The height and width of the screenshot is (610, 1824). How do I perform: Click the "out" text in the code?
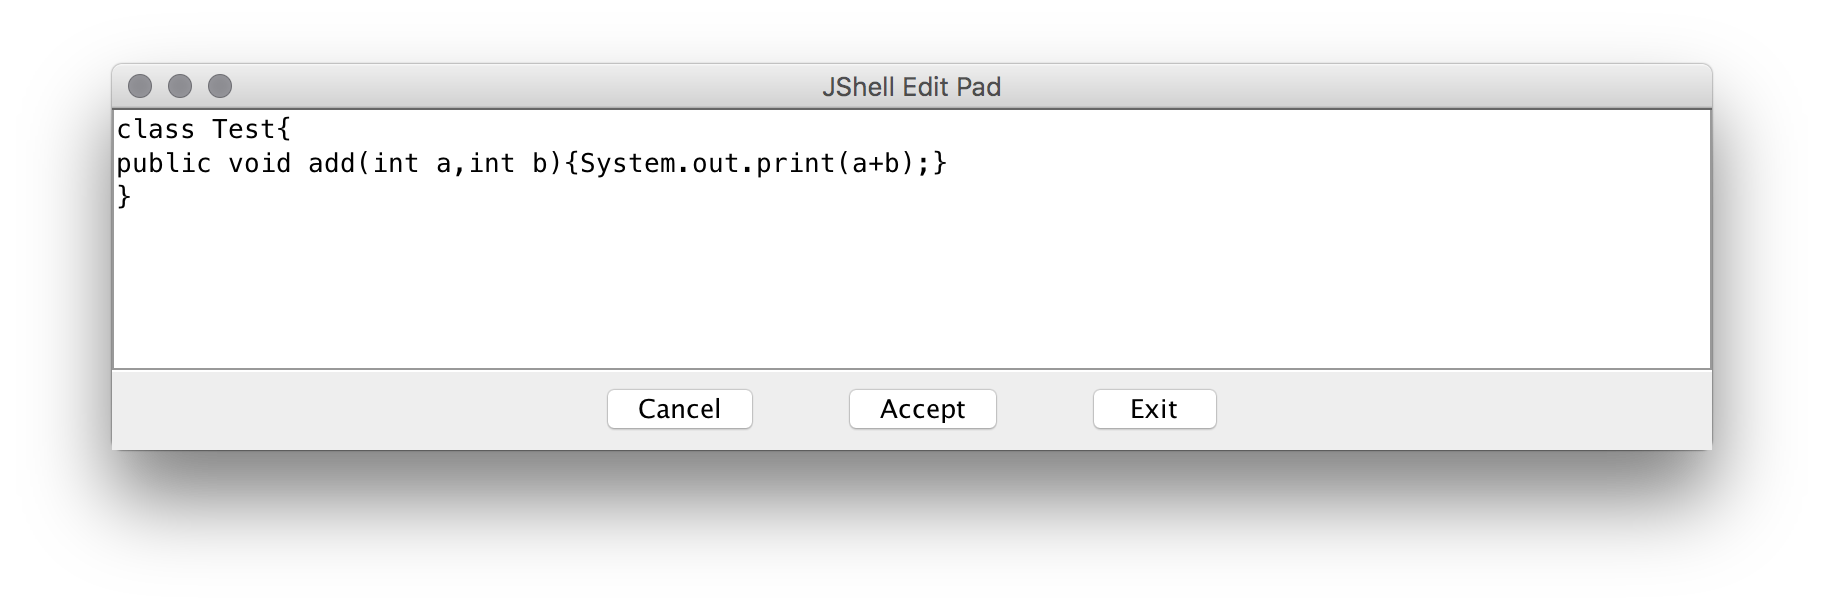[x=715, y=164]
